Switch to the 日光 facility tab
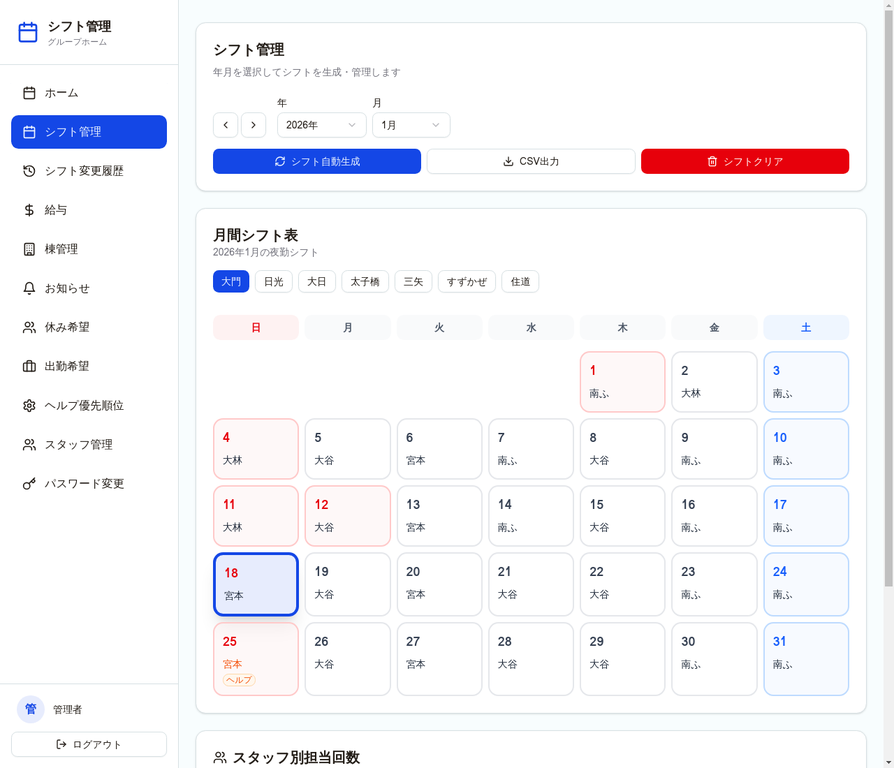The width and height of the screenshot is (894, 768). 273,281
